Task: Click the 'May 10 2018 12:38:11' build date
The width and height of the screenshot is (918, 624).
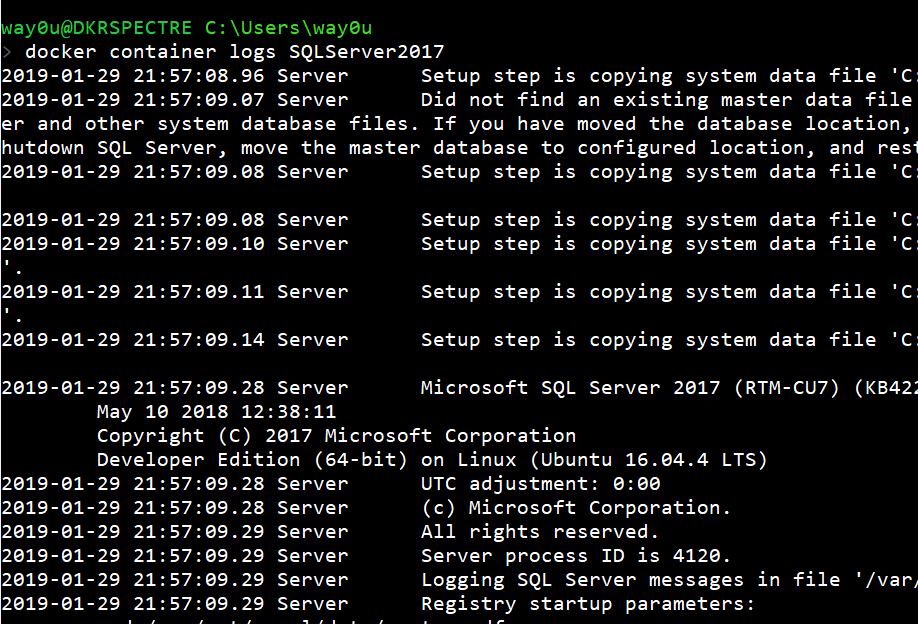Action: 216,412
